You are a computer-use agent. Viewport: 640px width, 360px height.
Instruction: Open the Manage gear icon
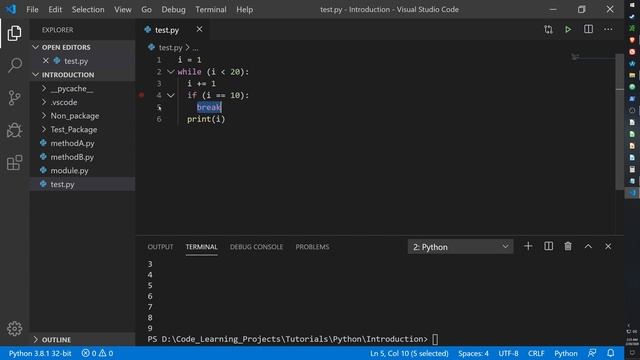coord(14,329)
